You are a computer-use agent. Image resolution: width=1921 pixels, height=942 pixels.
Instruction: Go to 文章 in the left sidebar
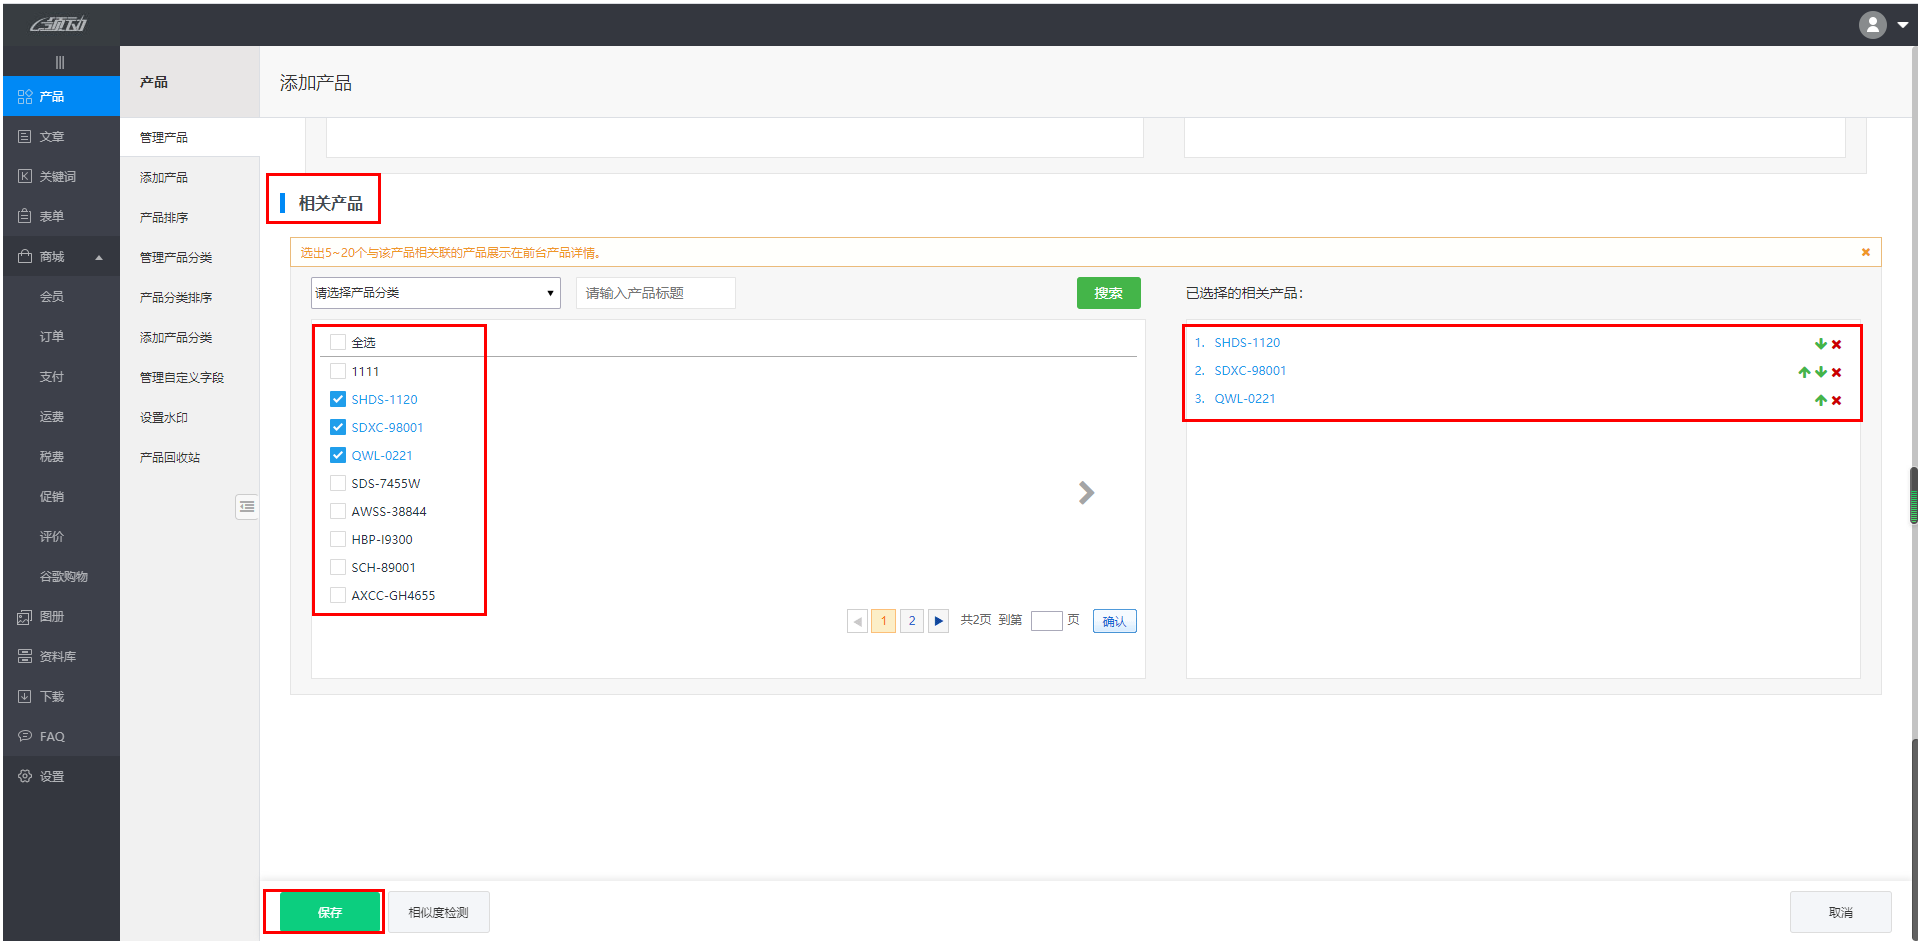click(x=52, y=137)
